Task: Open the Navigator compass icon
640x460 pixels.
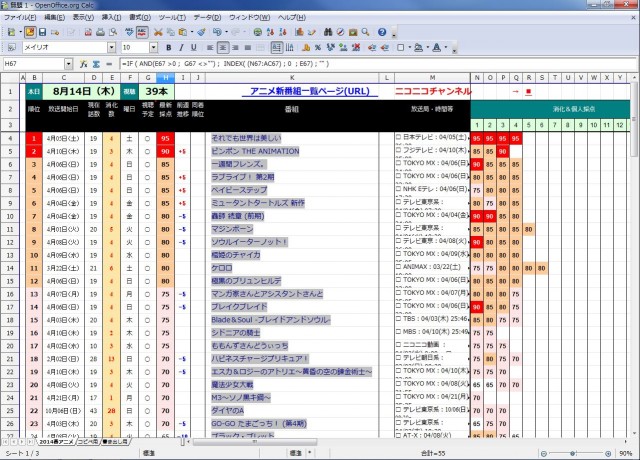Action: (340, 32)
